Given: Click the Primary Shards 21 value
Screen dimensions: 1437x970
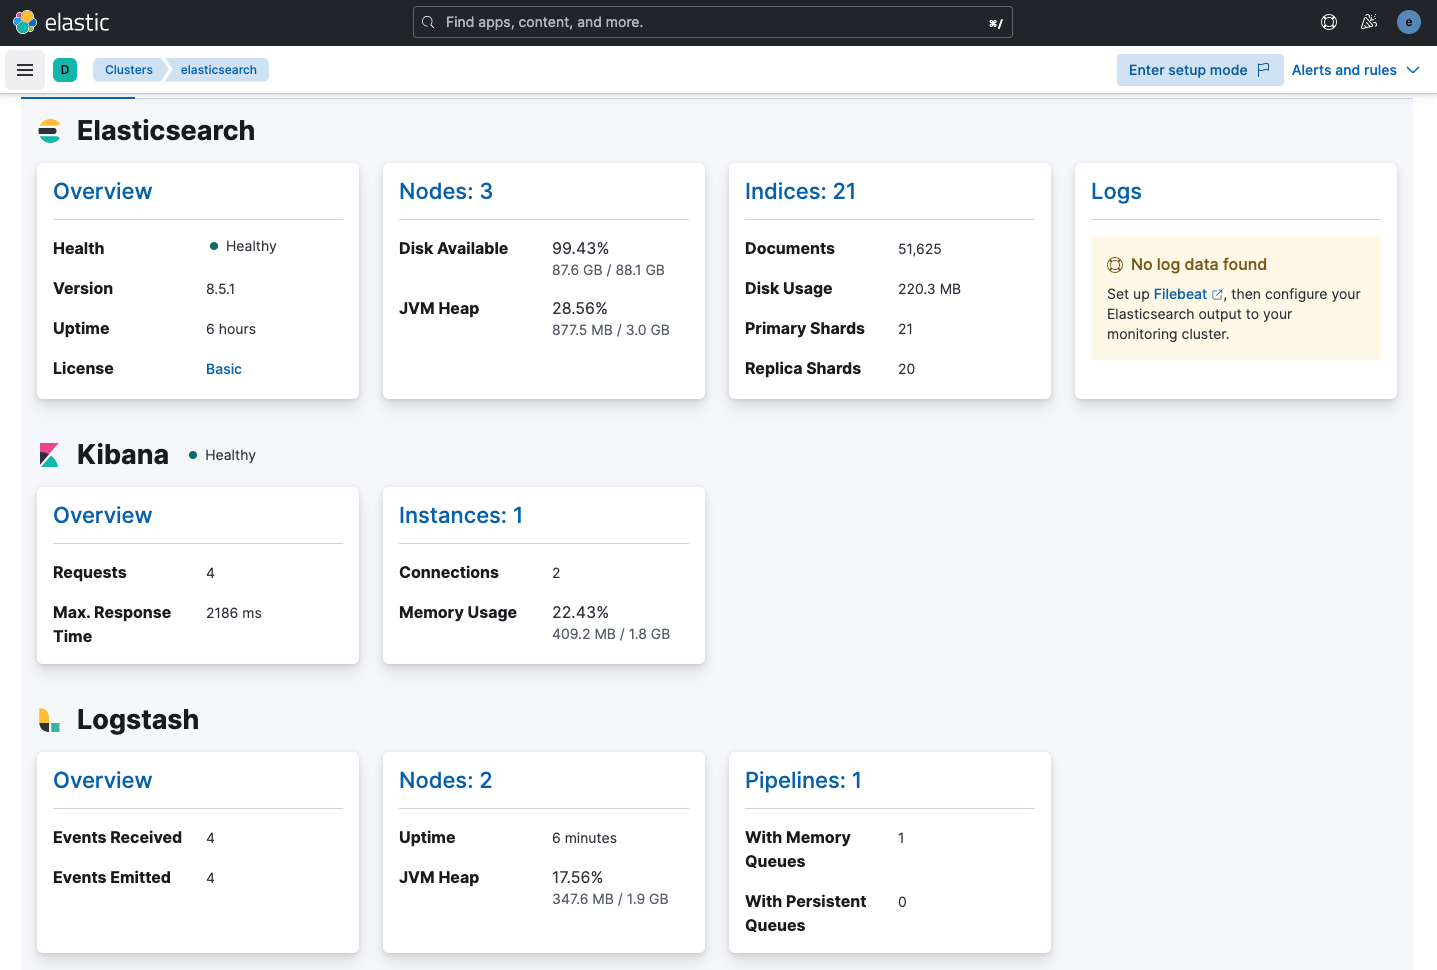Looking at the screenshot, I should tap(905, 329).
